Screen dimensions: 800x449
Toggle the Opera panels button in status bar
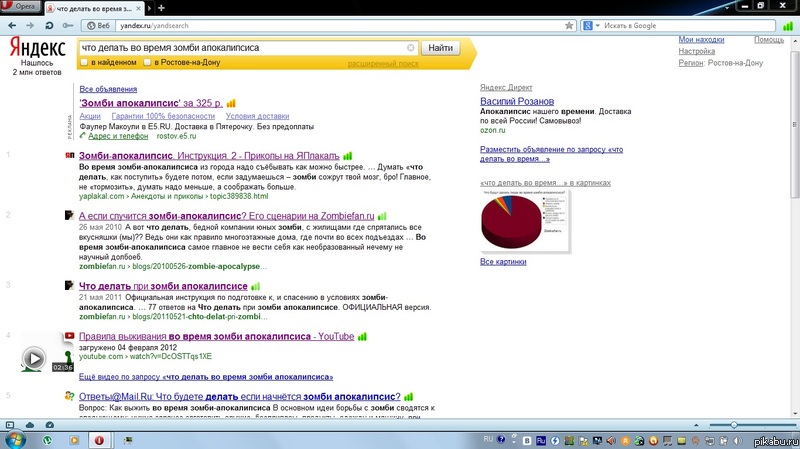click(x=10, y=425)
